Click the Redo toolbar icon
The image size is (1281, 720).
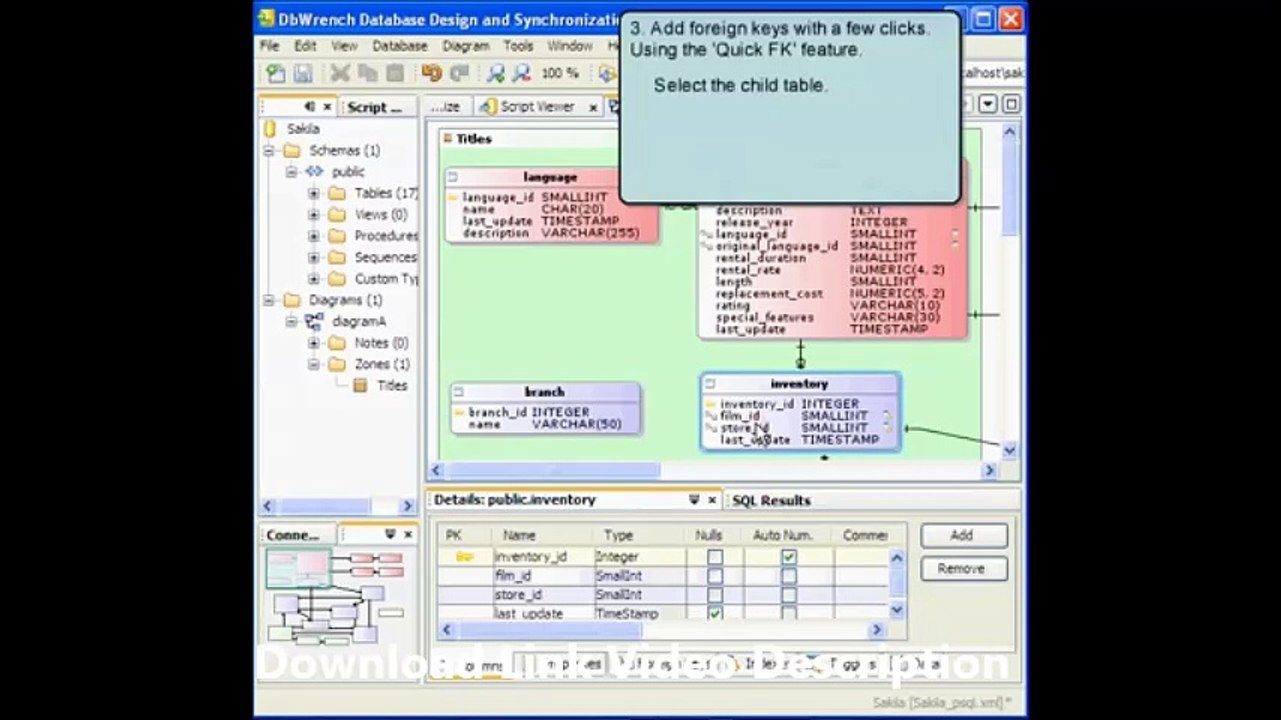pos(459,73)
